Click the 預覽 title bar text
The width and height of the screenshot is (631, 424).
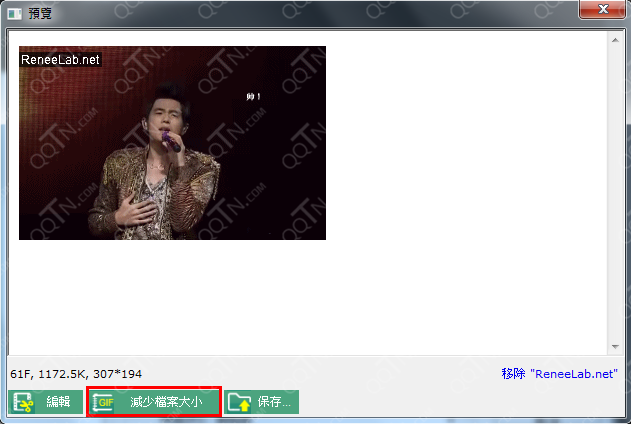[41, 10]
